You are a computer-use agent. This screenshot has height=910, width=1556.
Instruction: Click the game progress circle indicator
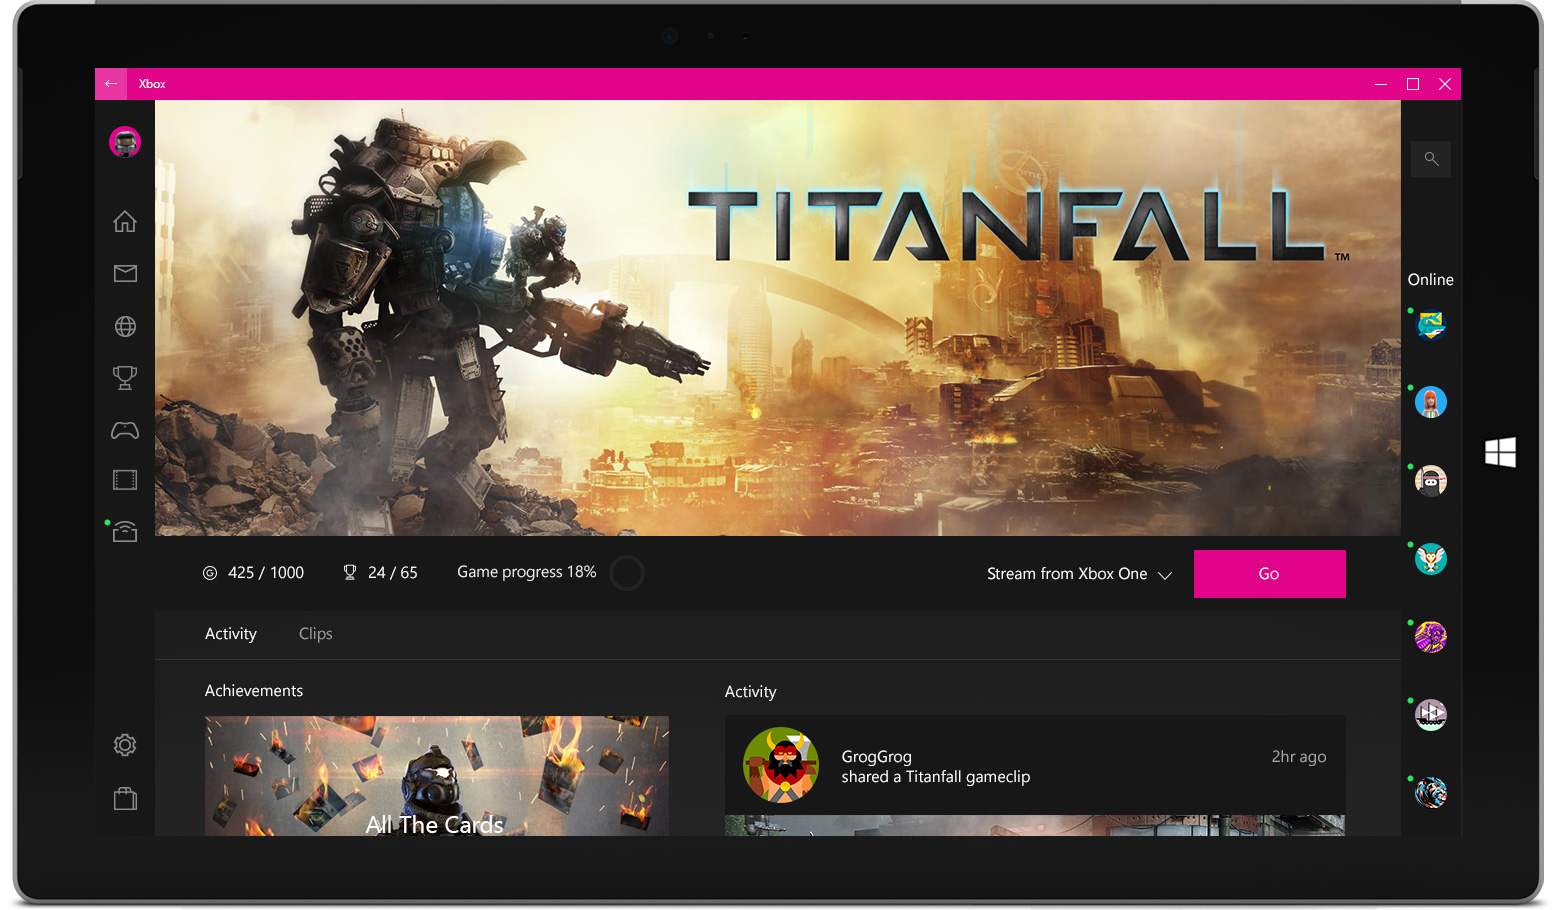point(627,572)
